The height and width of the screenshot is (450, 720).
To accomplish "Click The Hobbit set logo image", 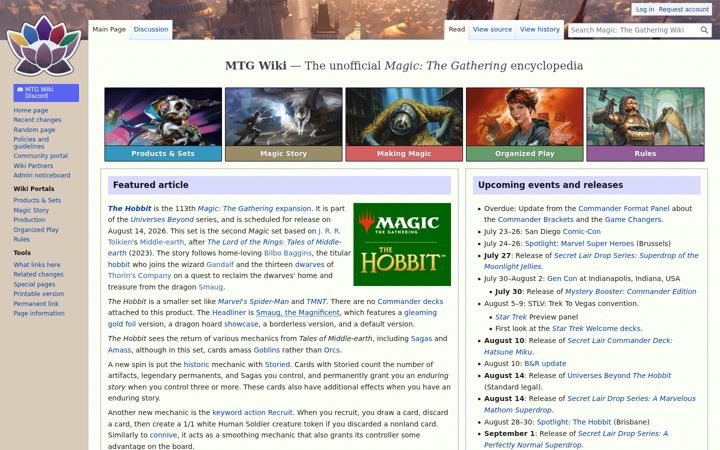I will point(402,244).
